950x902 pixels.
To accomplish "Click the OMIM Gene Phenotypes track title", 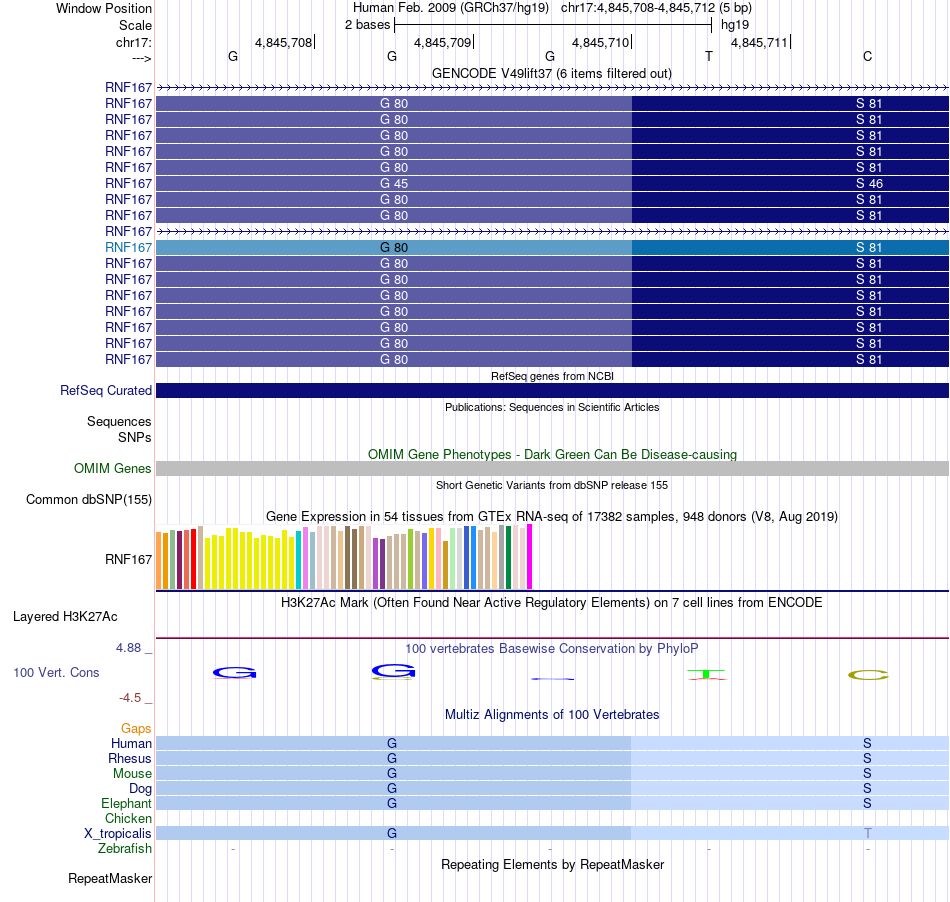I will (x=552, y=454).
